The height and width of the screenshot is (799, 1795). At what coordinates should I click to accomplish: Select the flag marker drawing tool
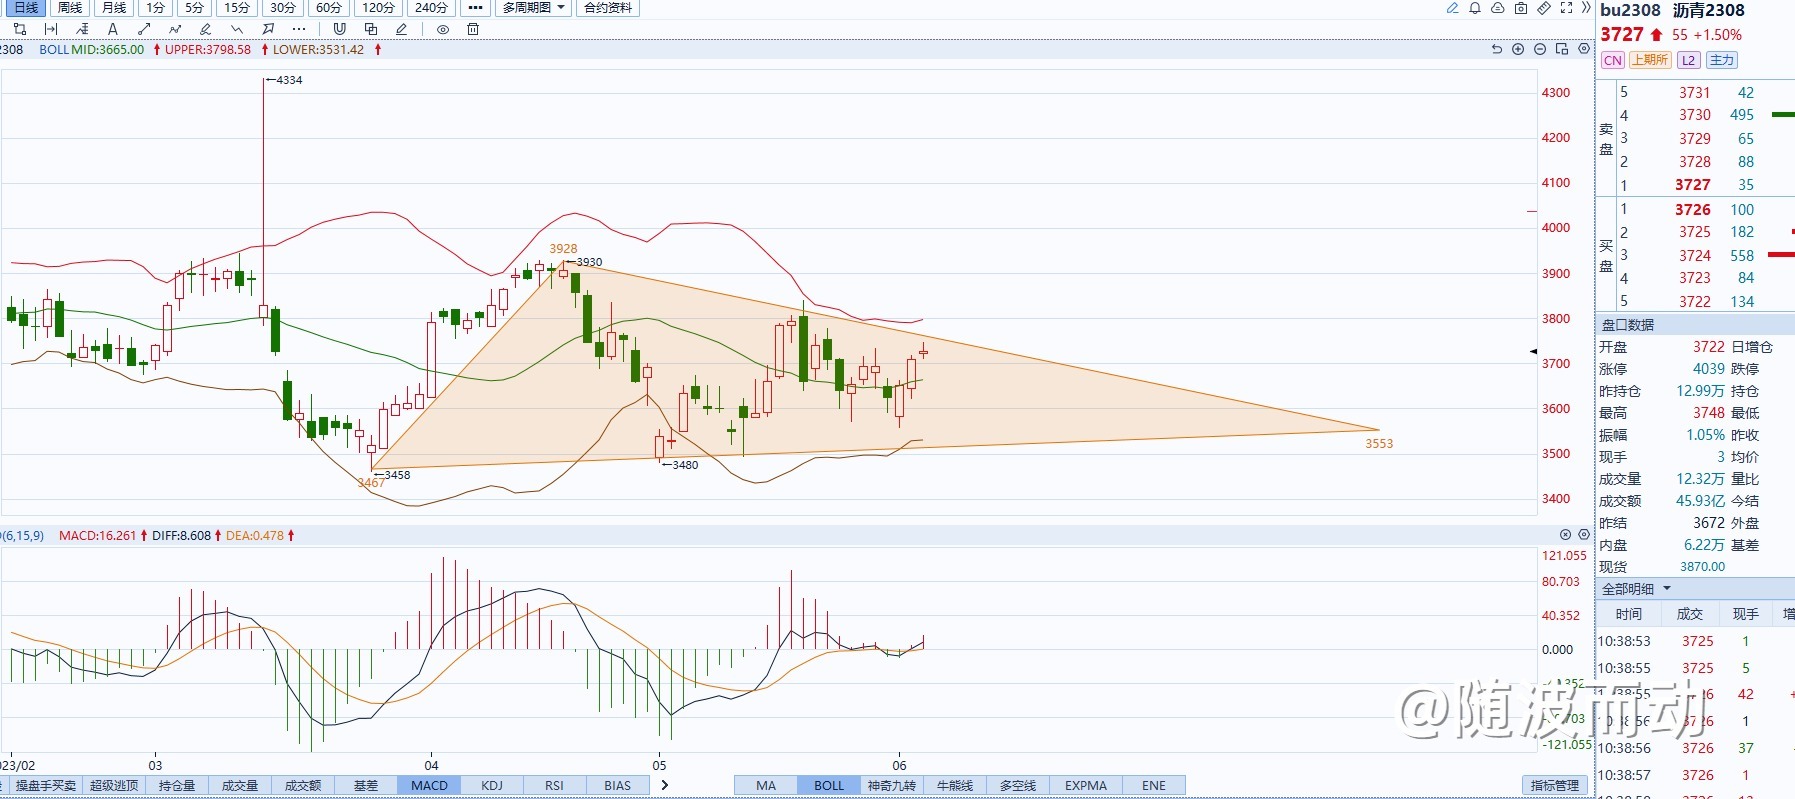268,29
